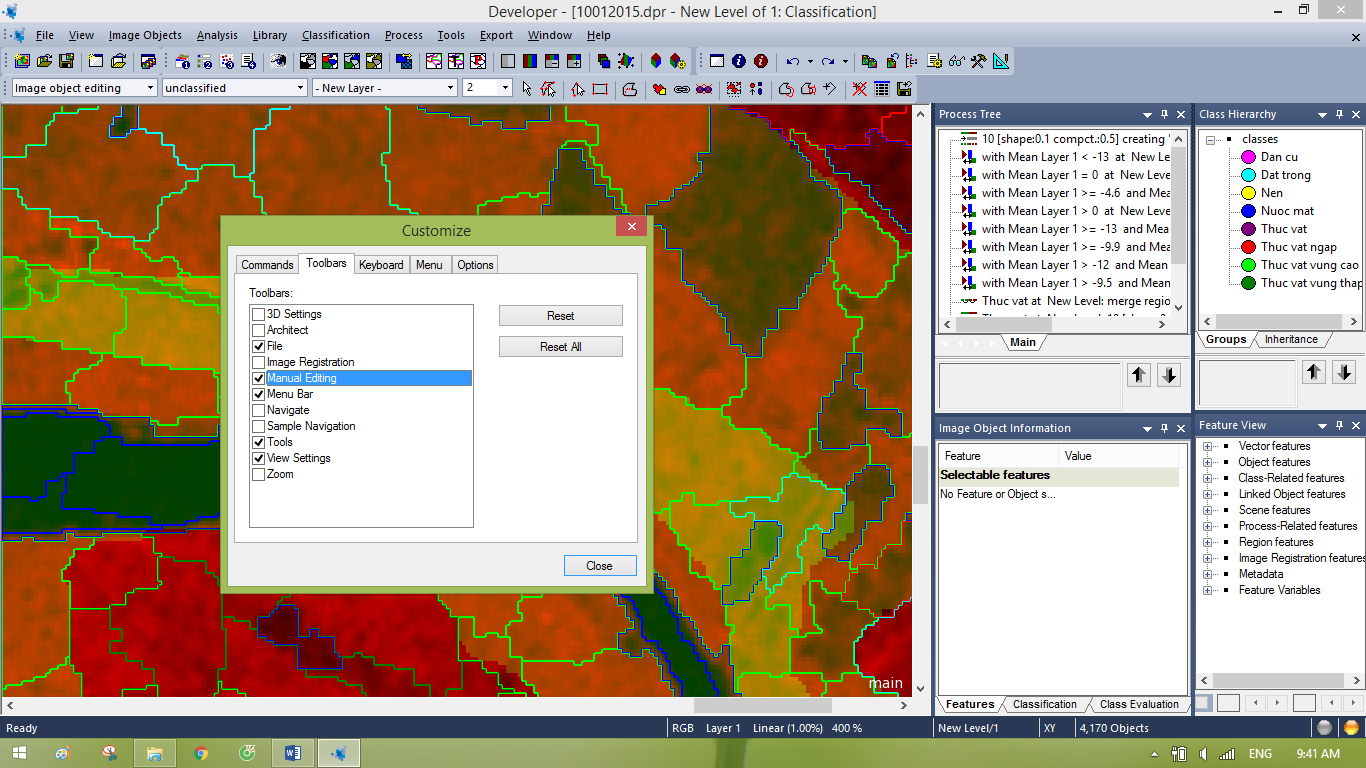The width and height of the screenshot is (1366, 768).
Task: Switch to the Keyboard tab
Action: [381, 265]
